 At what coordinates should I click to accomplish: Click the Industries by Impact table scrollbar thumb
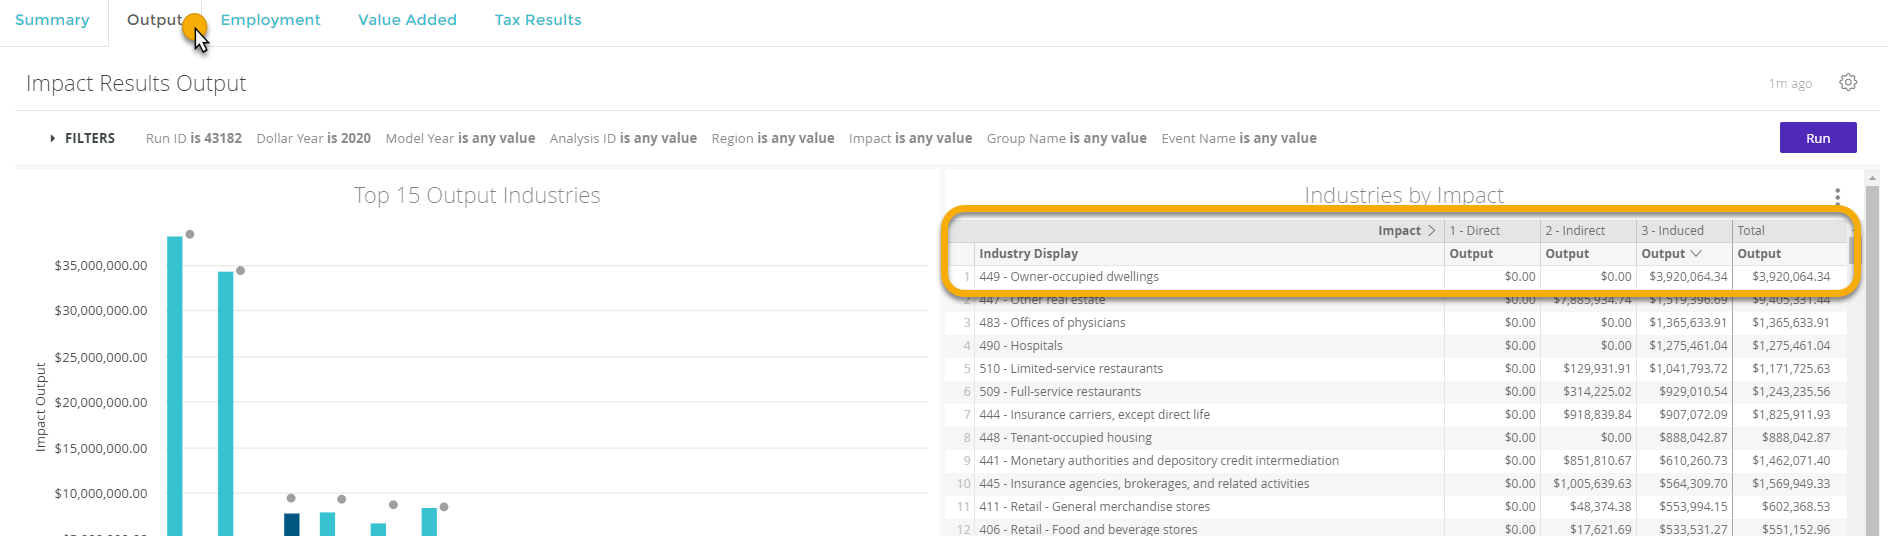click(x=1851, y=250)
